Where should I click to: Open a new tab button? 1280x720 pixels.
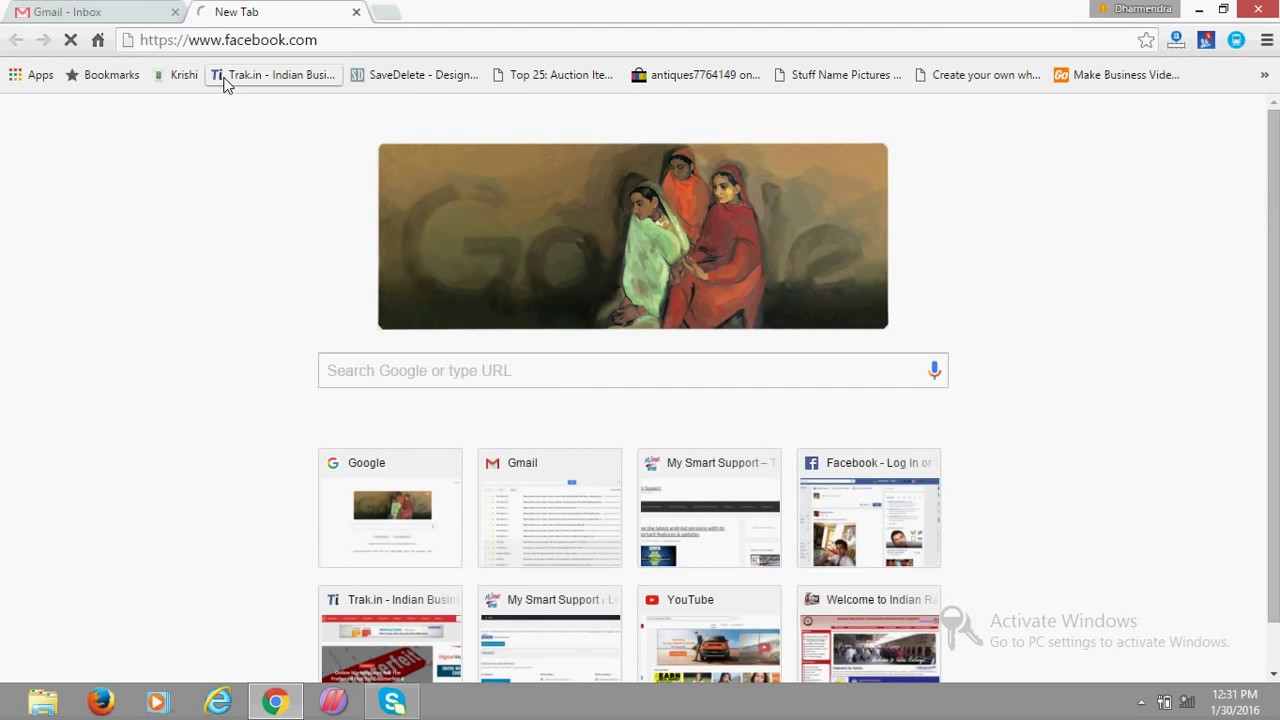point(386,12)
